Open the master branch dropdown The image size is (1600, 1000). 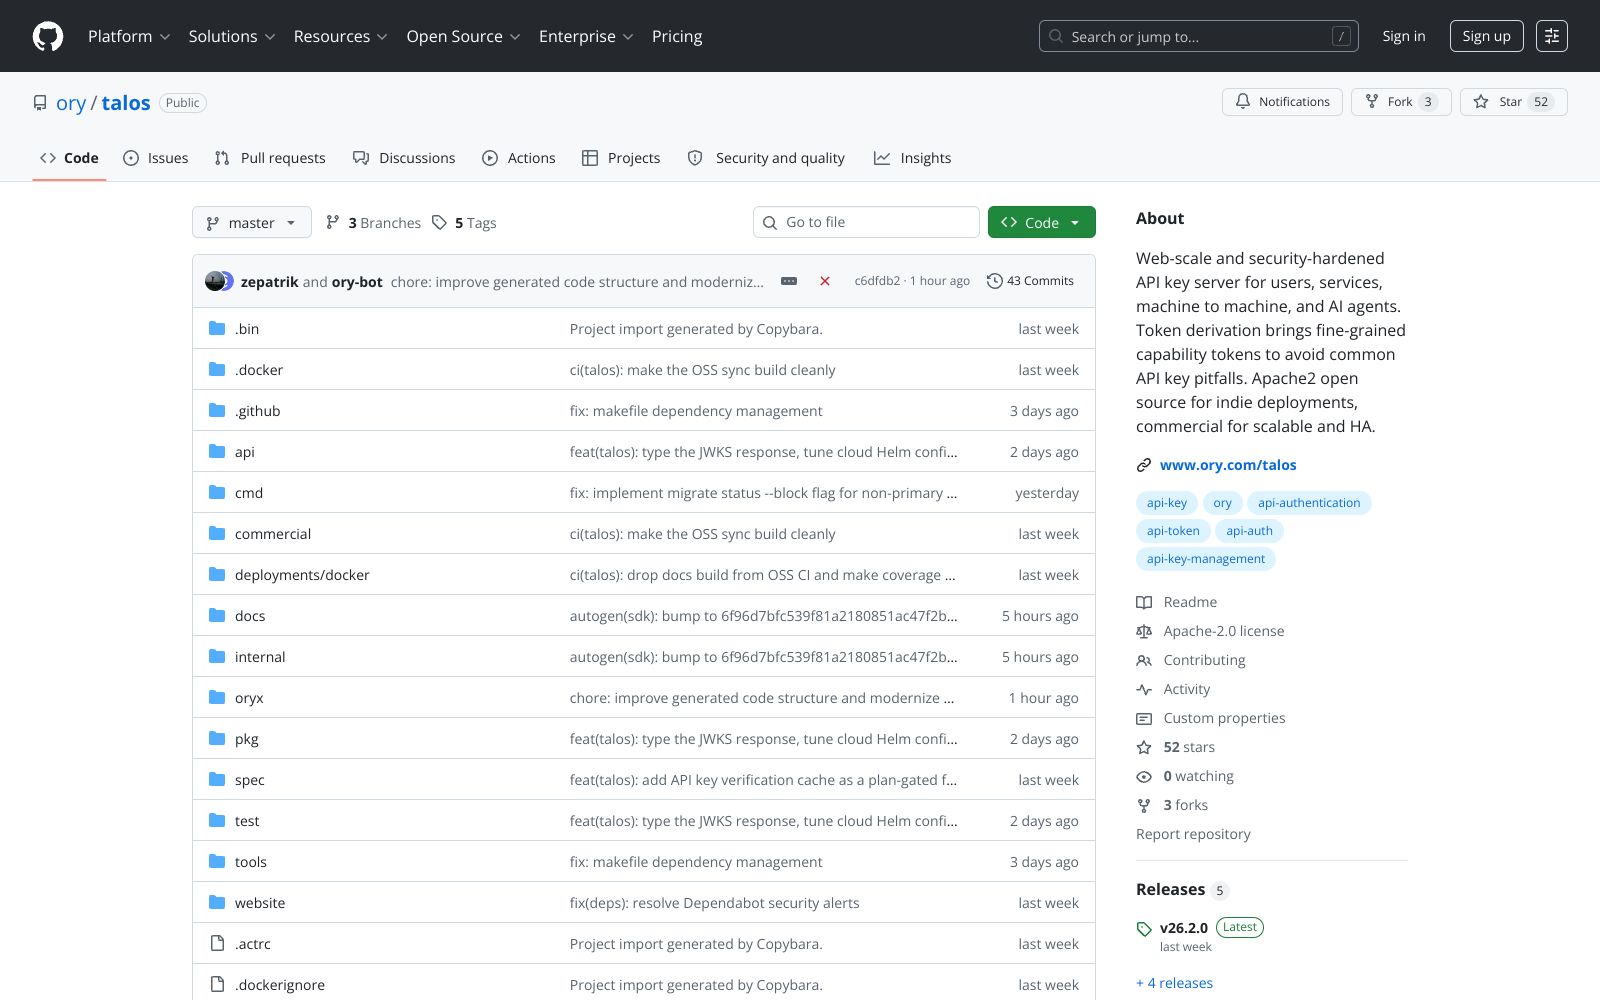(x=252, y=222)
